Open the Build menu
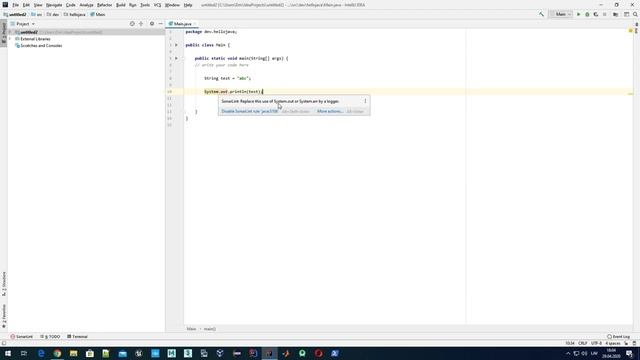 (121, 5)
